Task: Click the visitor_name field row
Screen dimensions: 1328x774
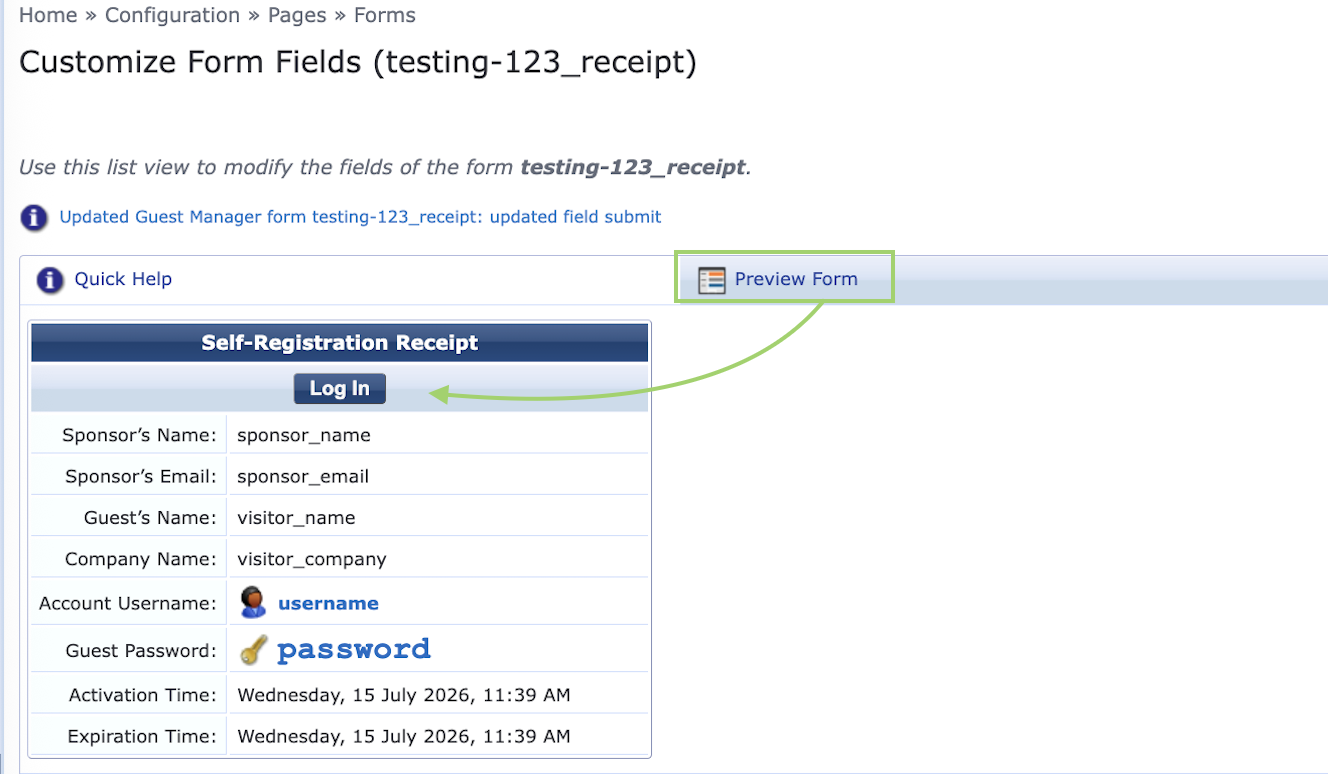Action: pos(340,518)
